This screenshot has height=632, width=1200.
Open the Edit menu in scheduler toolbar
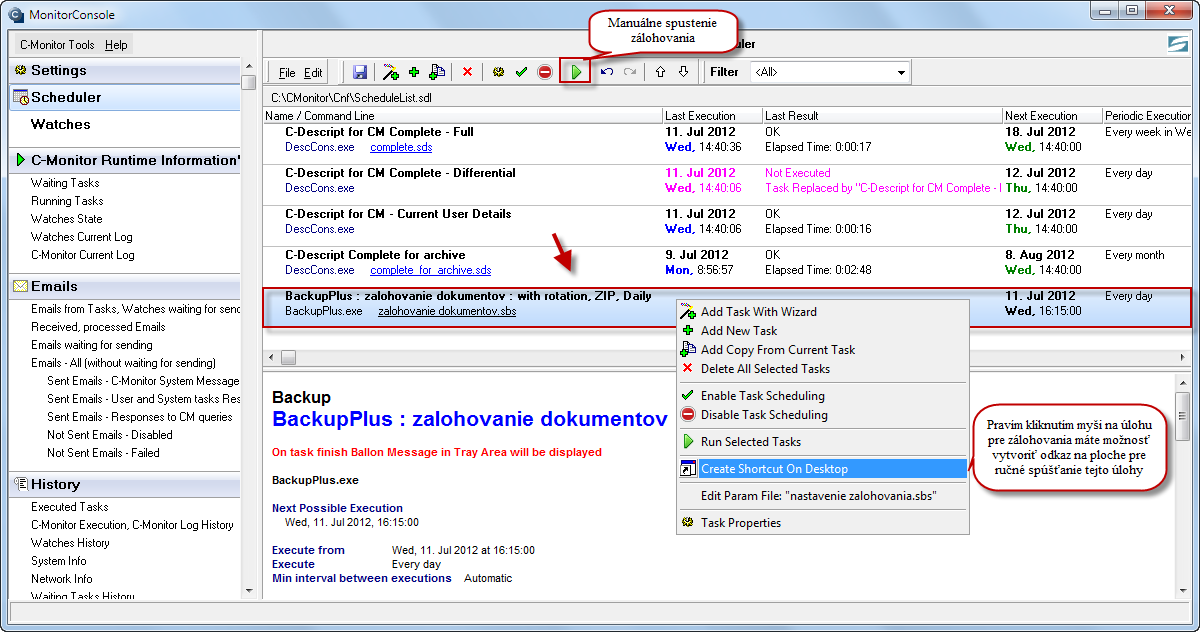[313, 73]
